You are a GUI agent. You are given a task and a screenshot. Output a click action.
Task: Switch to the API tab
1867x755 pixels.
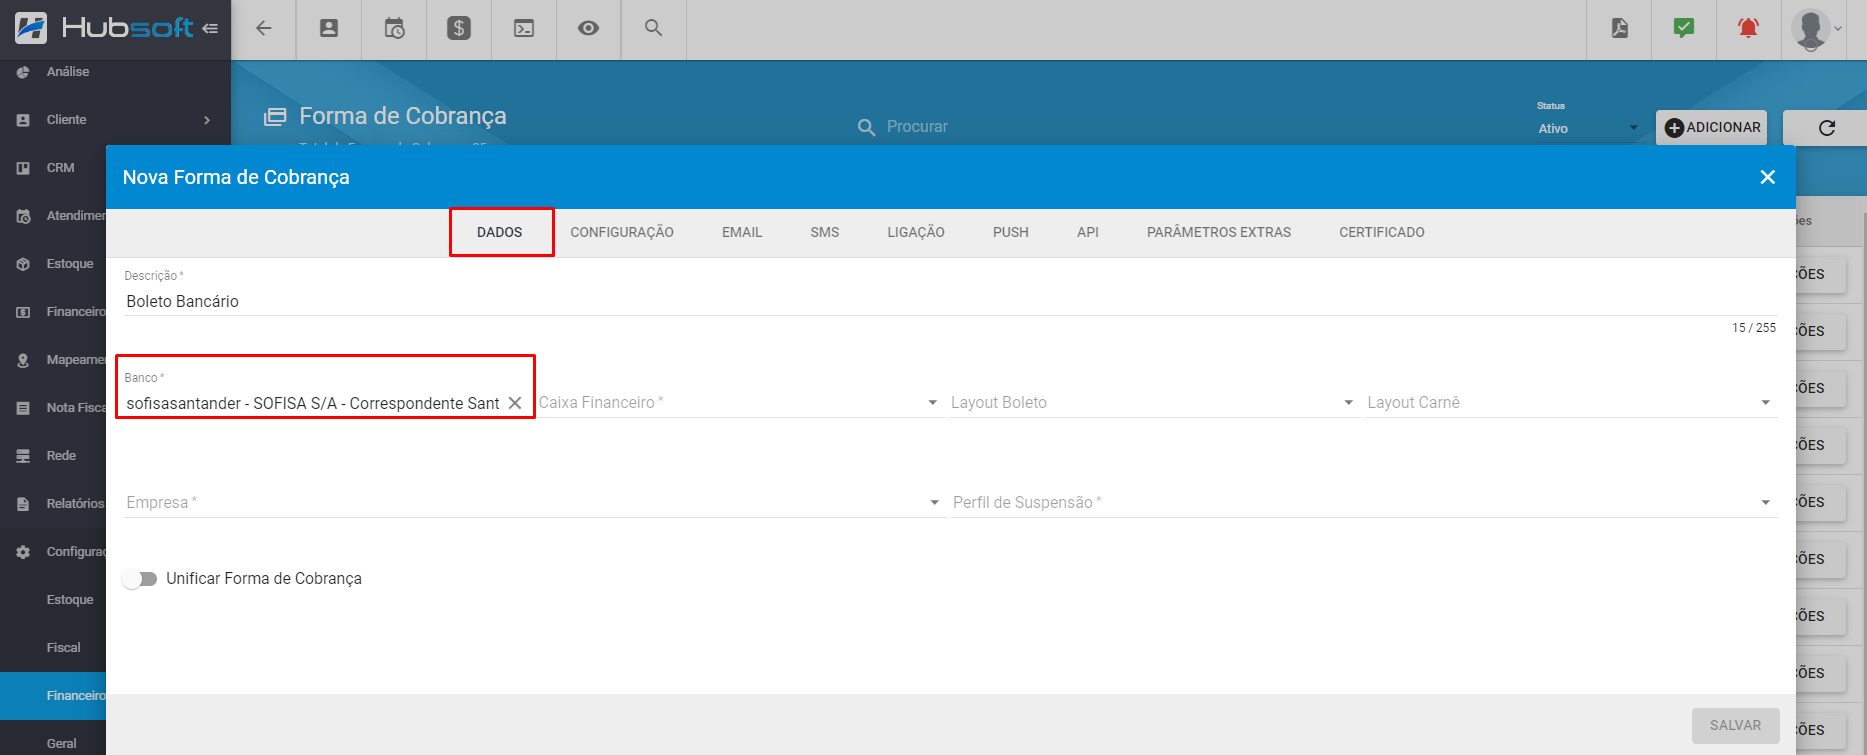pos(1088,232)
